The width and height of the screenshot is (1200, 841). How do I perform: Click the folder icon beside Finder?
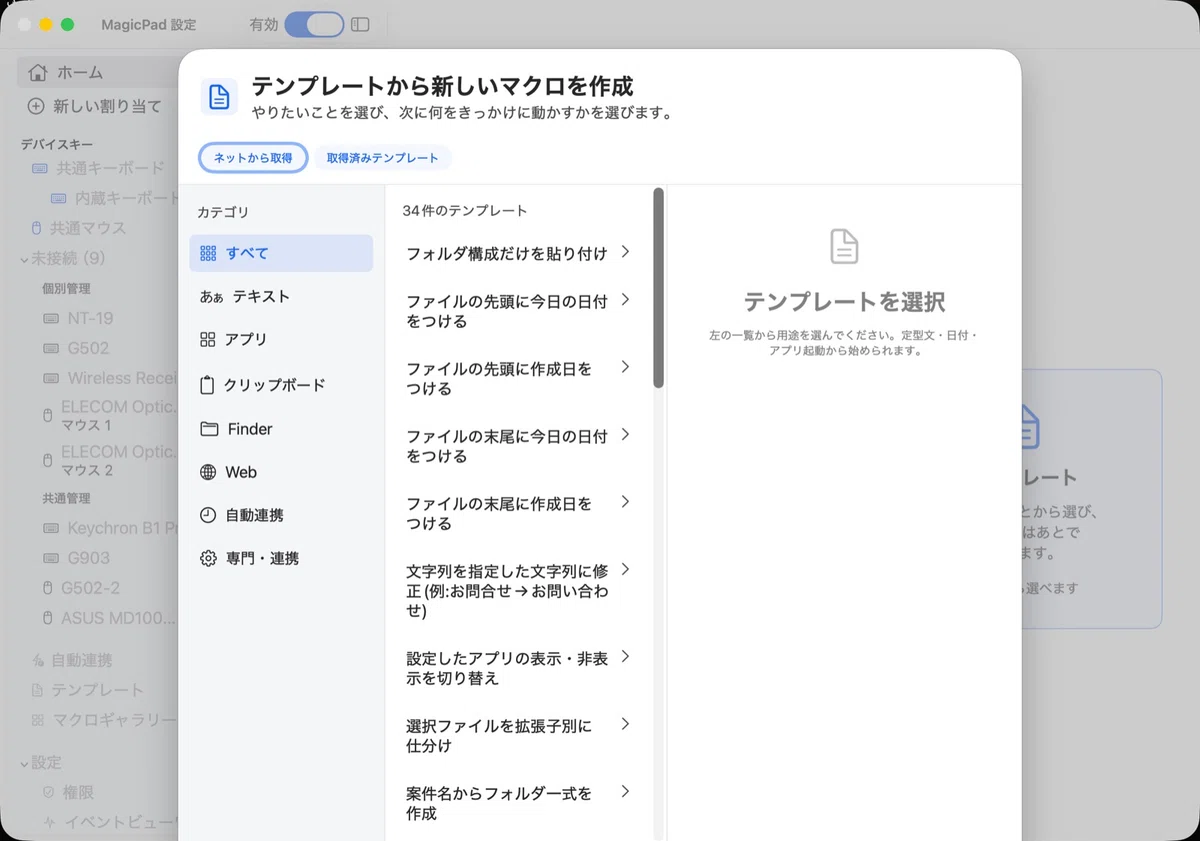pos(209,429)
